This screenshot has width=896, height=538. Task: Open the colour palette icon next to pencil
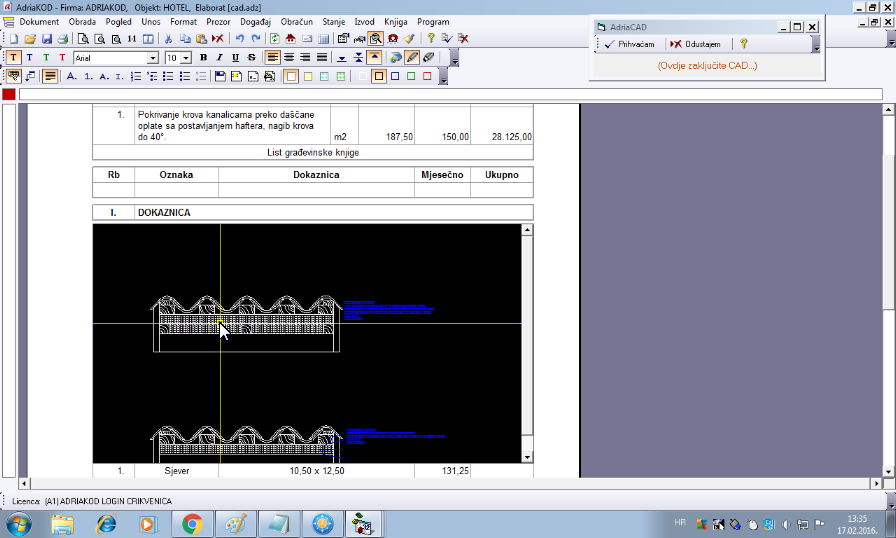click(395, 58)
